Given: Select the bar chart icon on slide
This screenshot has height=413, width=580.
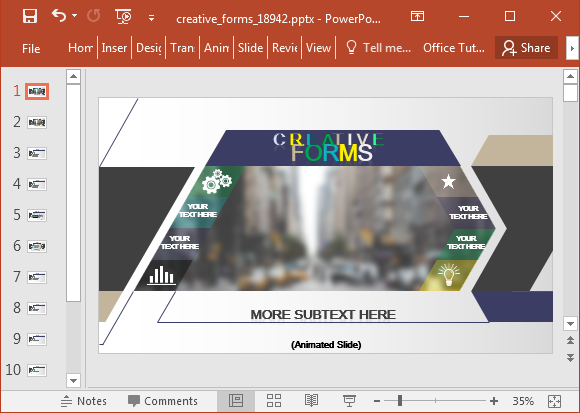Looking at the screenshot, I should (x=161, y=275).
